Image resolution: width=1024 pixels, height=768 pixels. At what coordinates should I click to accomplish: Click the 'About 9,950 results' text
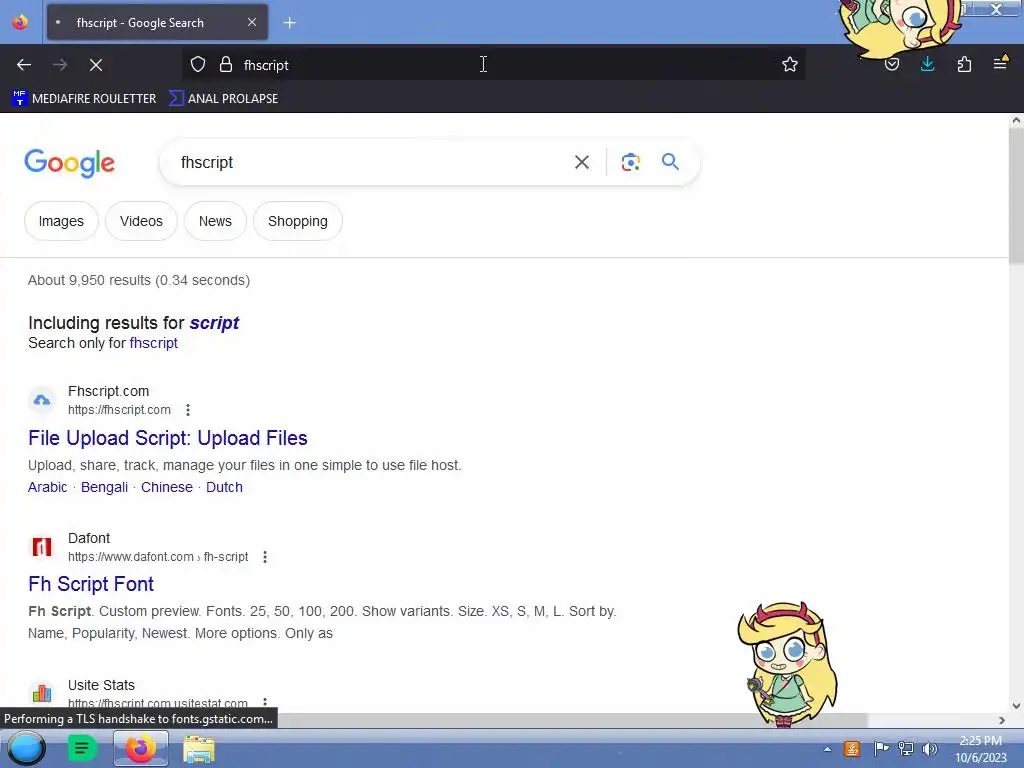(139, 281)
